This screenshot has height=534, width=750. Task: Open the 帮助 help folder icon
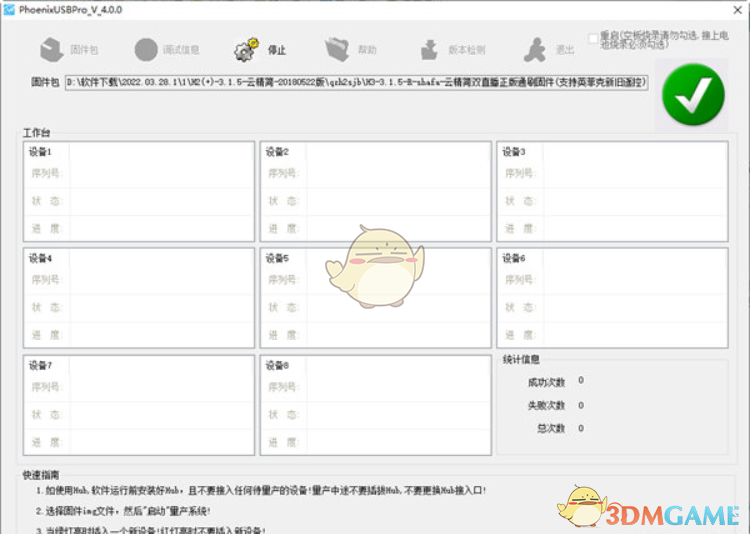337,50
